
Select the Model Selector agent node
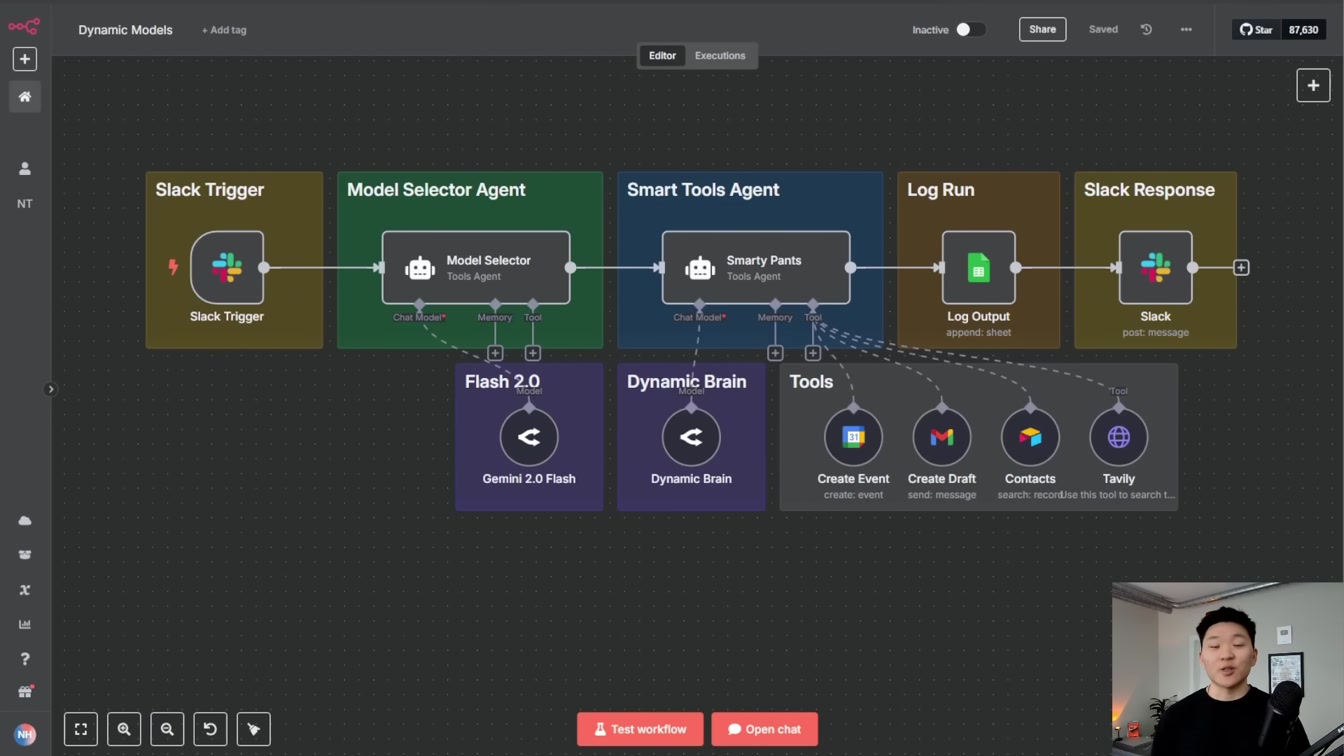476,268
